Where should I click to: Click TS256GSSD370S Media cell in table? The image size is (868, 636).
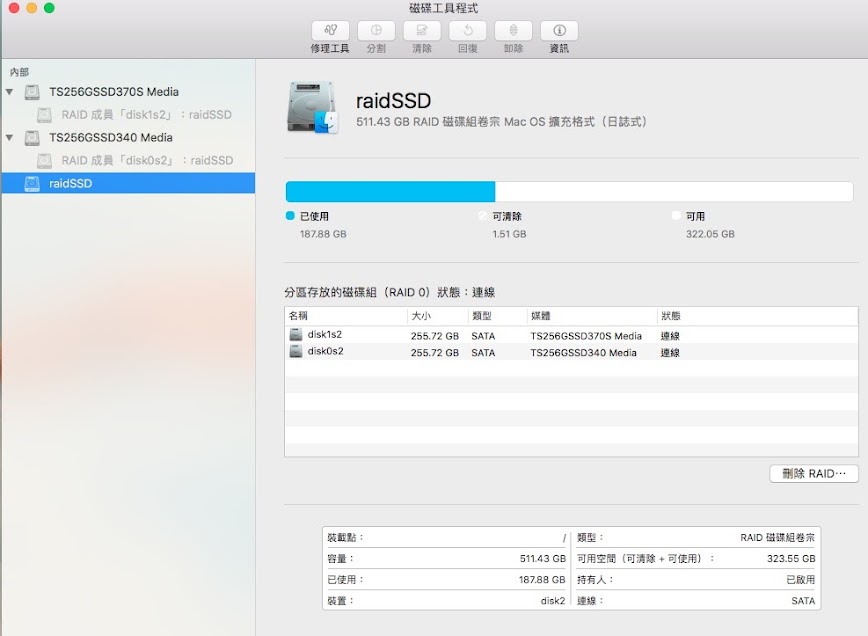[x=586, y=336]
